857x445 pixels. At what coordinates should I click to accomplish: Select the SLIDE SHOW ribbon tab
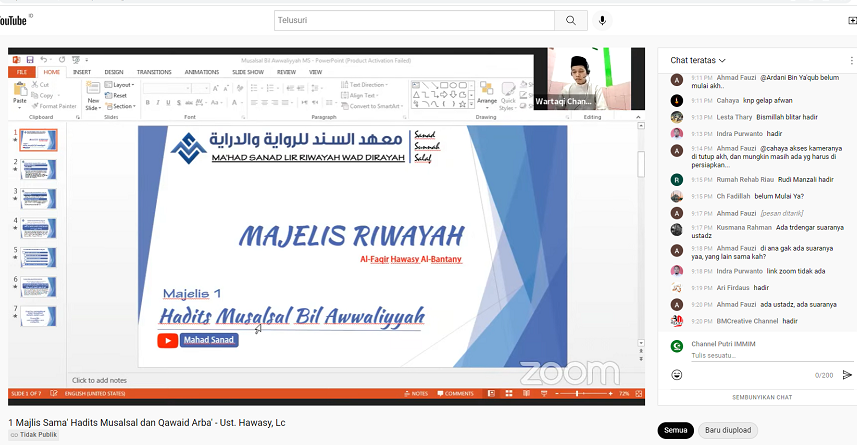[x=248, y=72]
